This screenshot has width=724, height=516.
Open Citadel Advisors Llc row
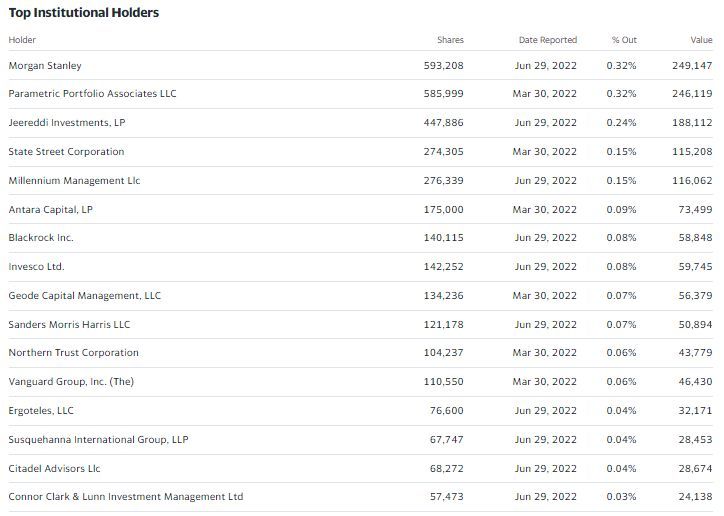[x=54, y=469]
